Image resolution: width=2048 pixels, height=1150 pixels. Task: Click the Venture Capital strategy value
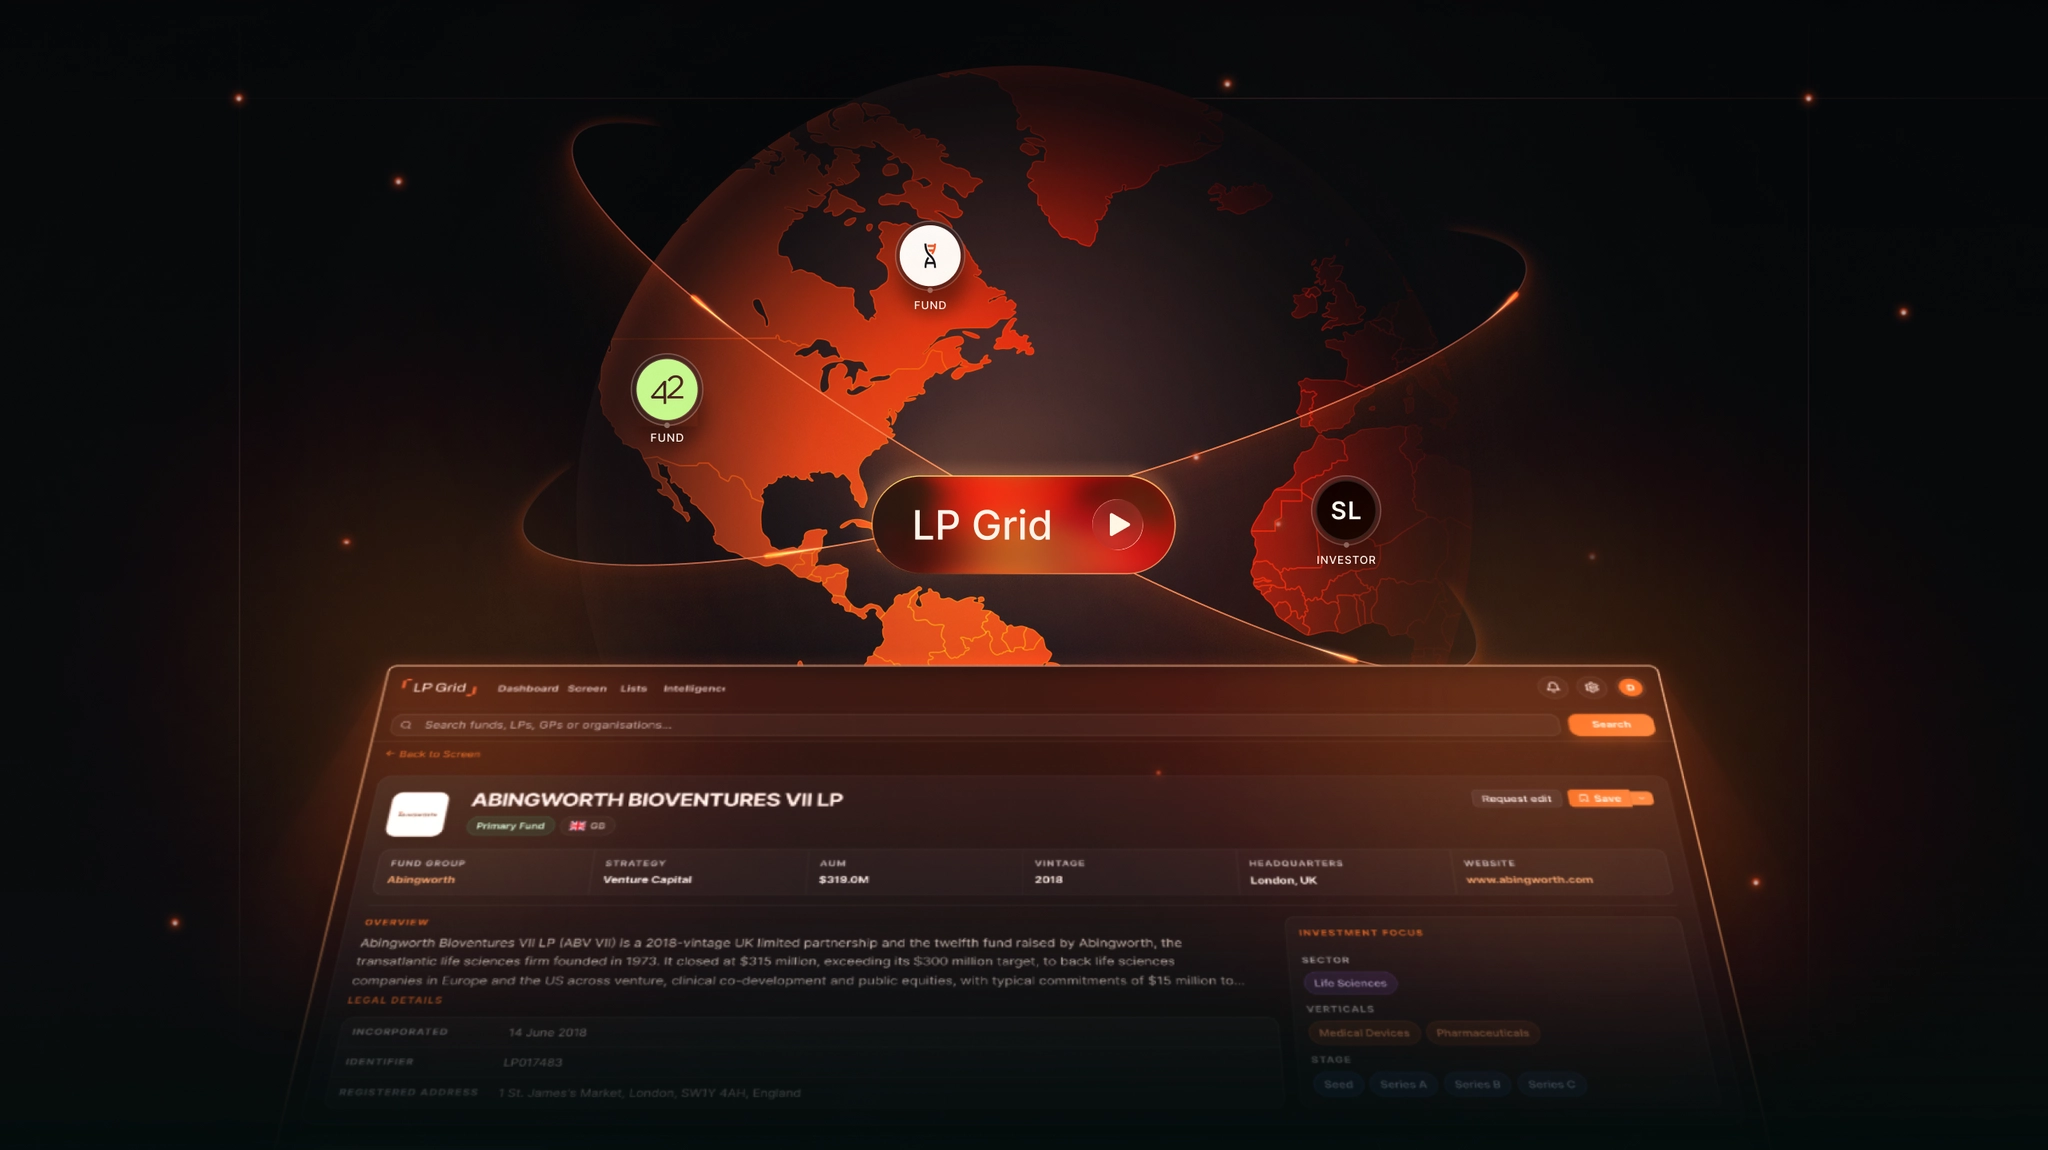[x=647, y=880]
